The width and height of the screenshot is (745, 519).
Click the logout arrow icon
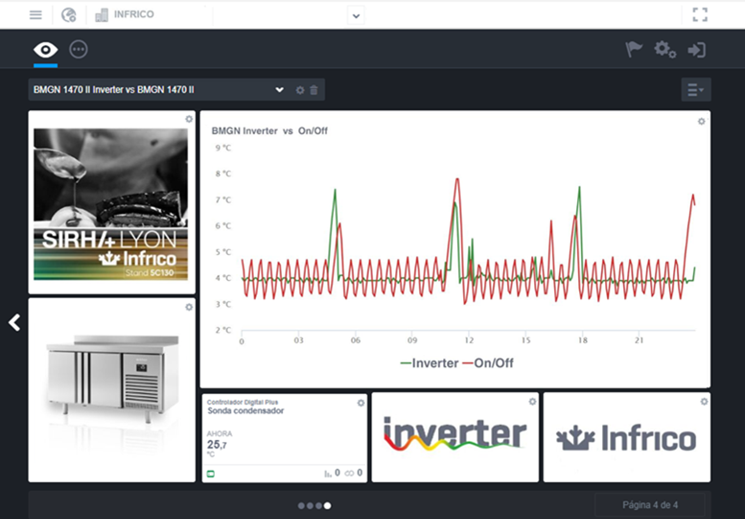pyautogui.click(x=697, y=50)
